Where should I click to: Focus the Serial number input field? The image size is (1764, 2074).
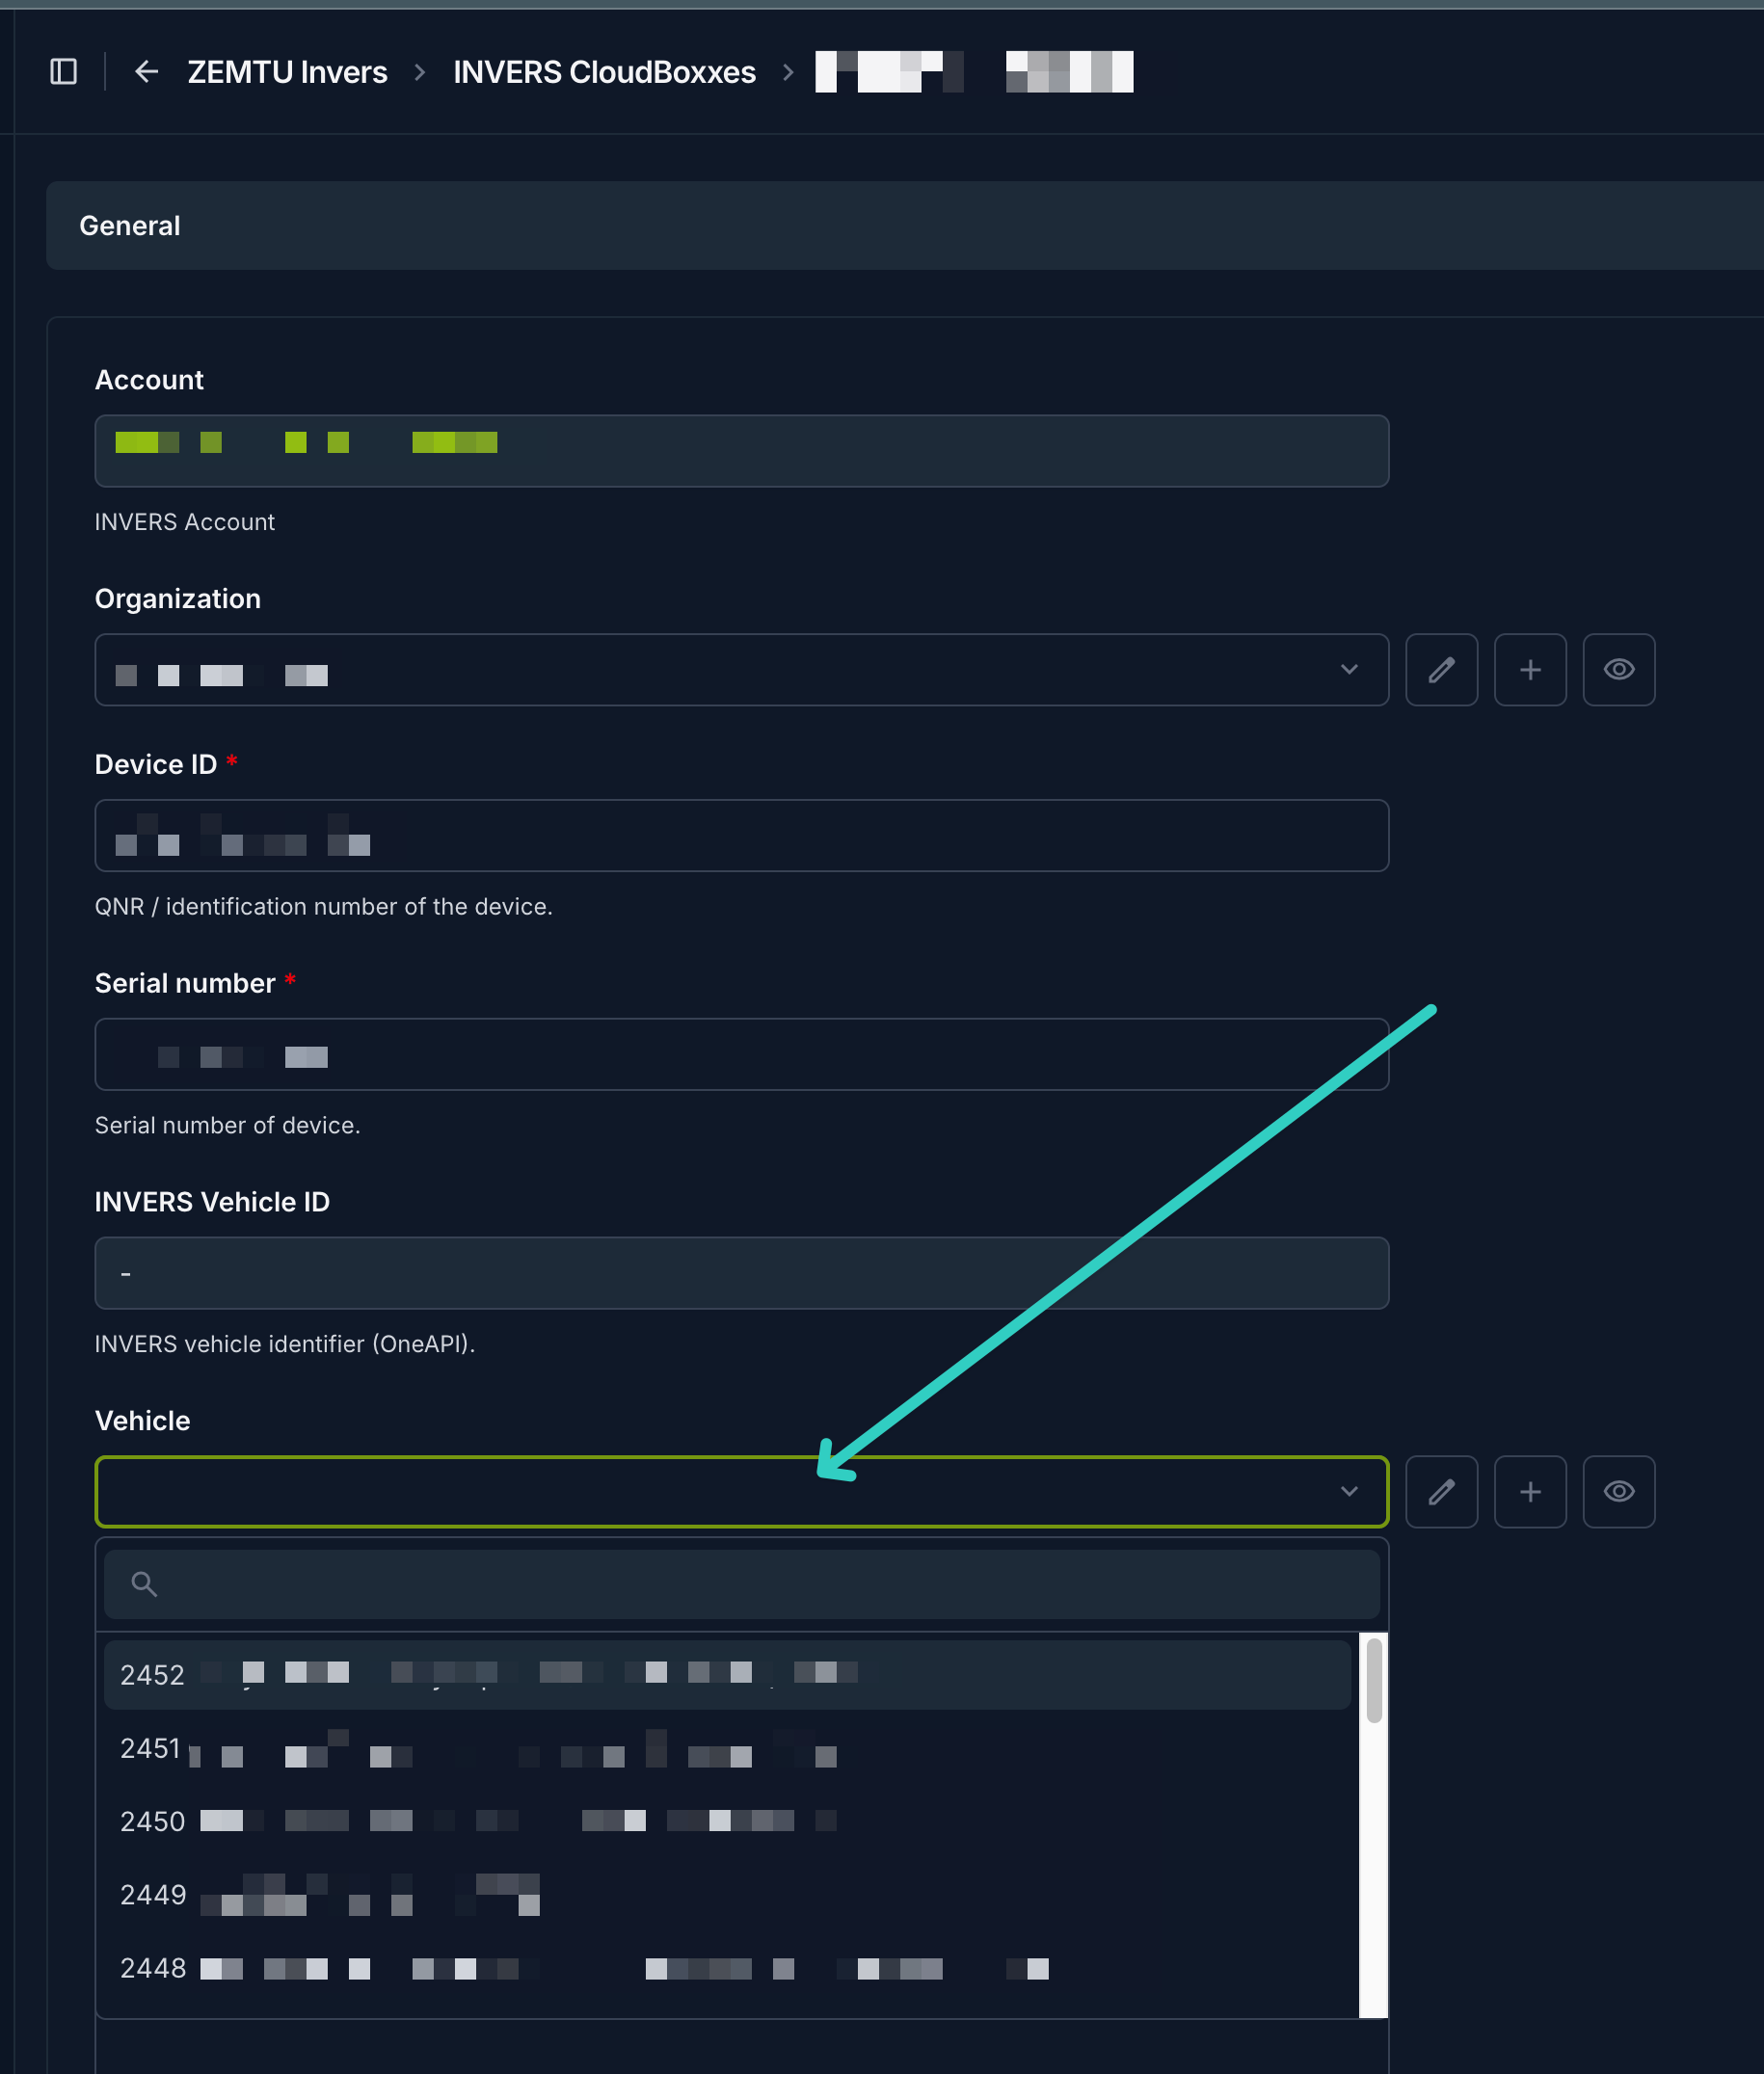pos(741,1055)
